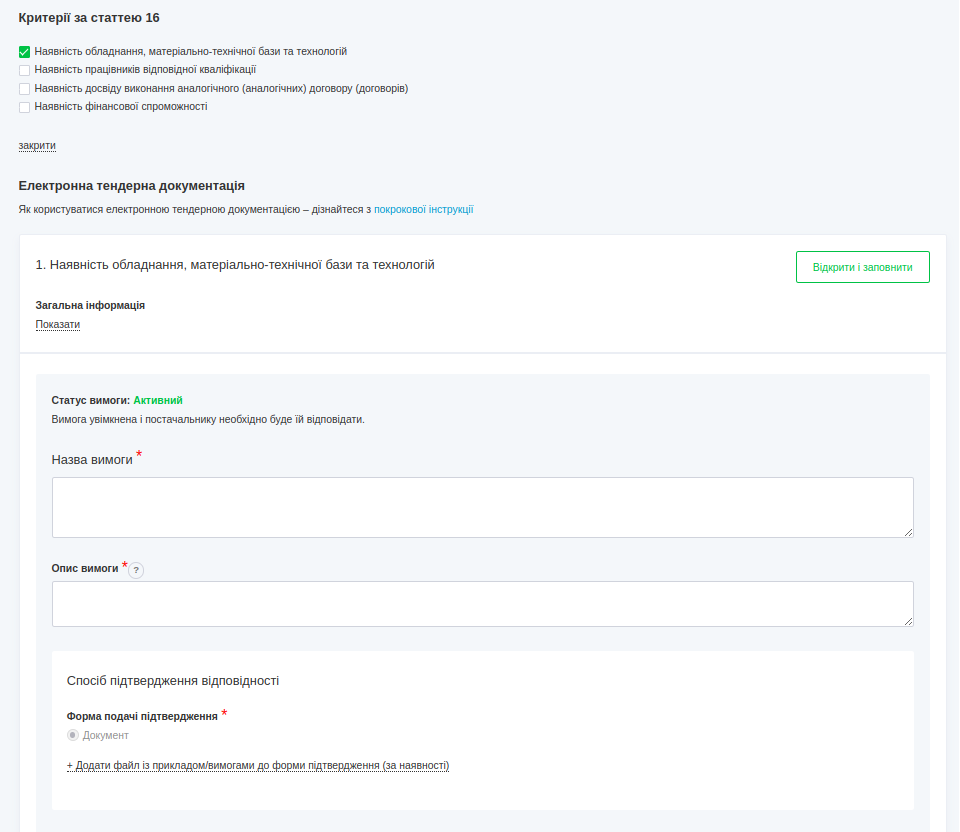The height and width of the screenshot is (832, 960).
Task: Open the покрокової інструкції link
Action: 423,210
